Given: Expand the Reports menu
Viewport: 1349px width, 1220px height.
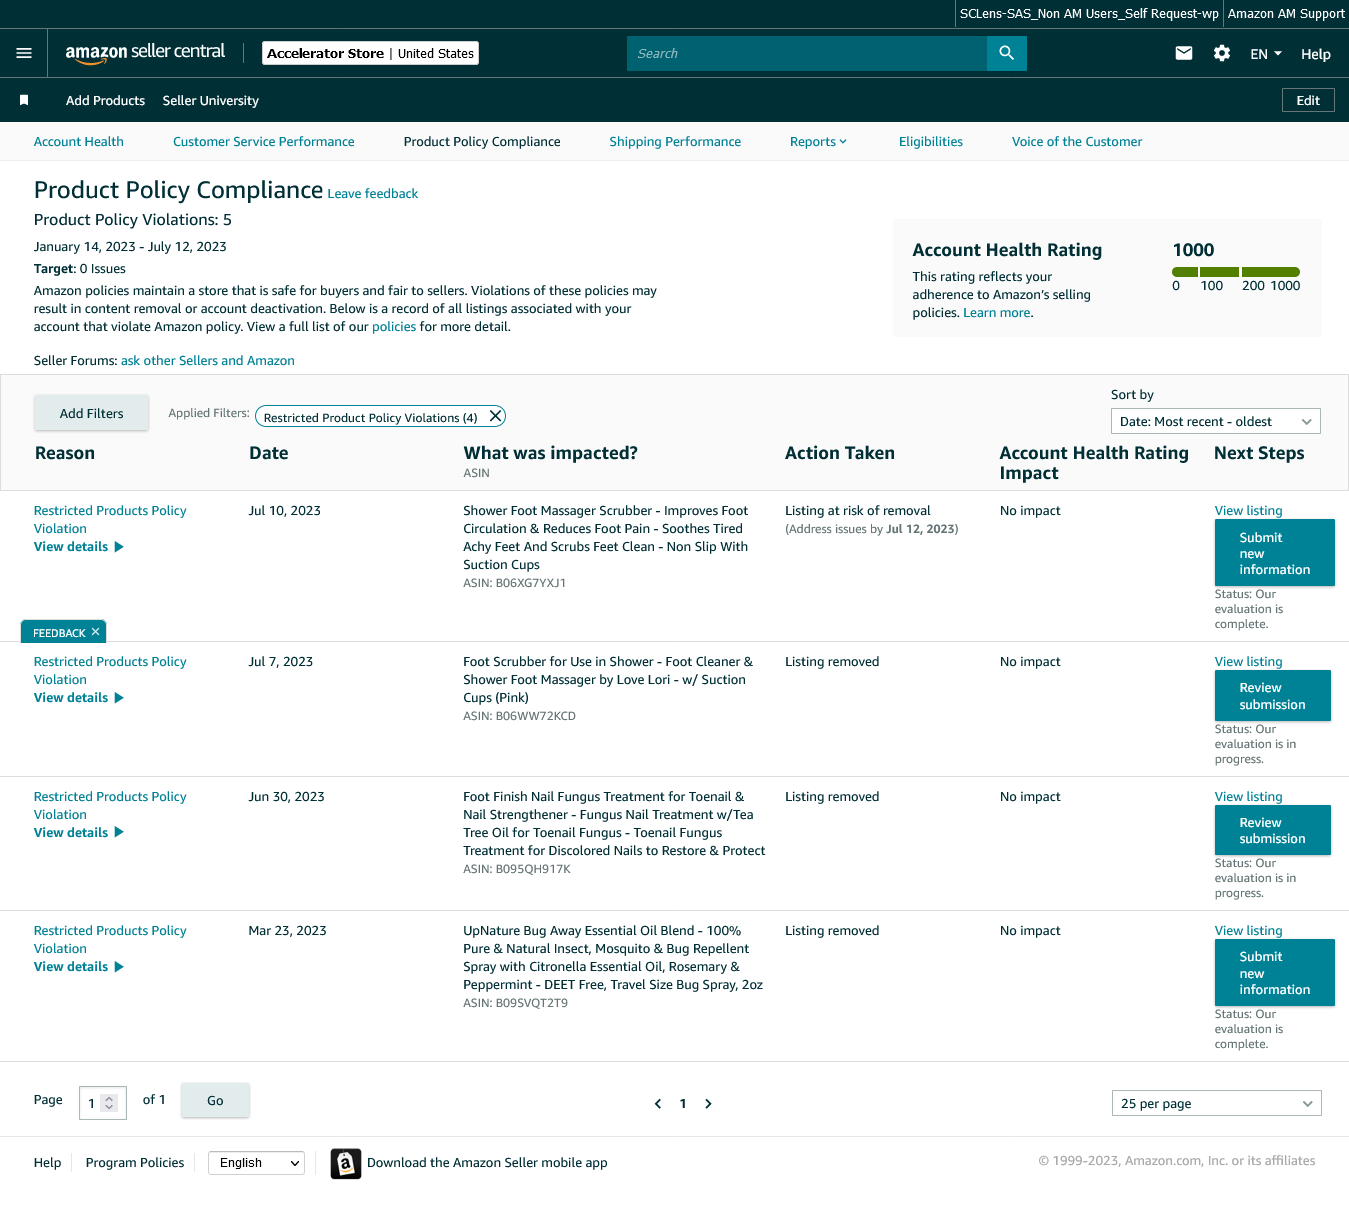Looking at the screenshot, I should click(x=818, y=142).
